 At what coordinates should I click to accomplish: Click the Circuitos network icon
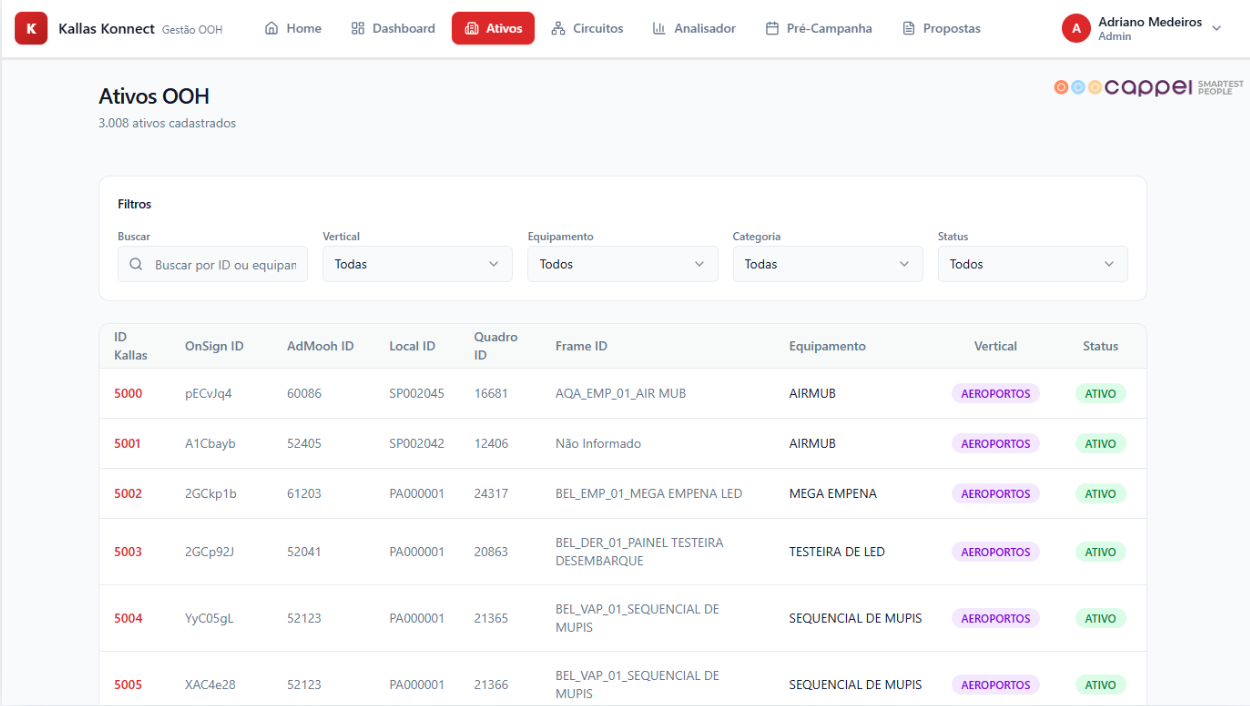[558, 29]
